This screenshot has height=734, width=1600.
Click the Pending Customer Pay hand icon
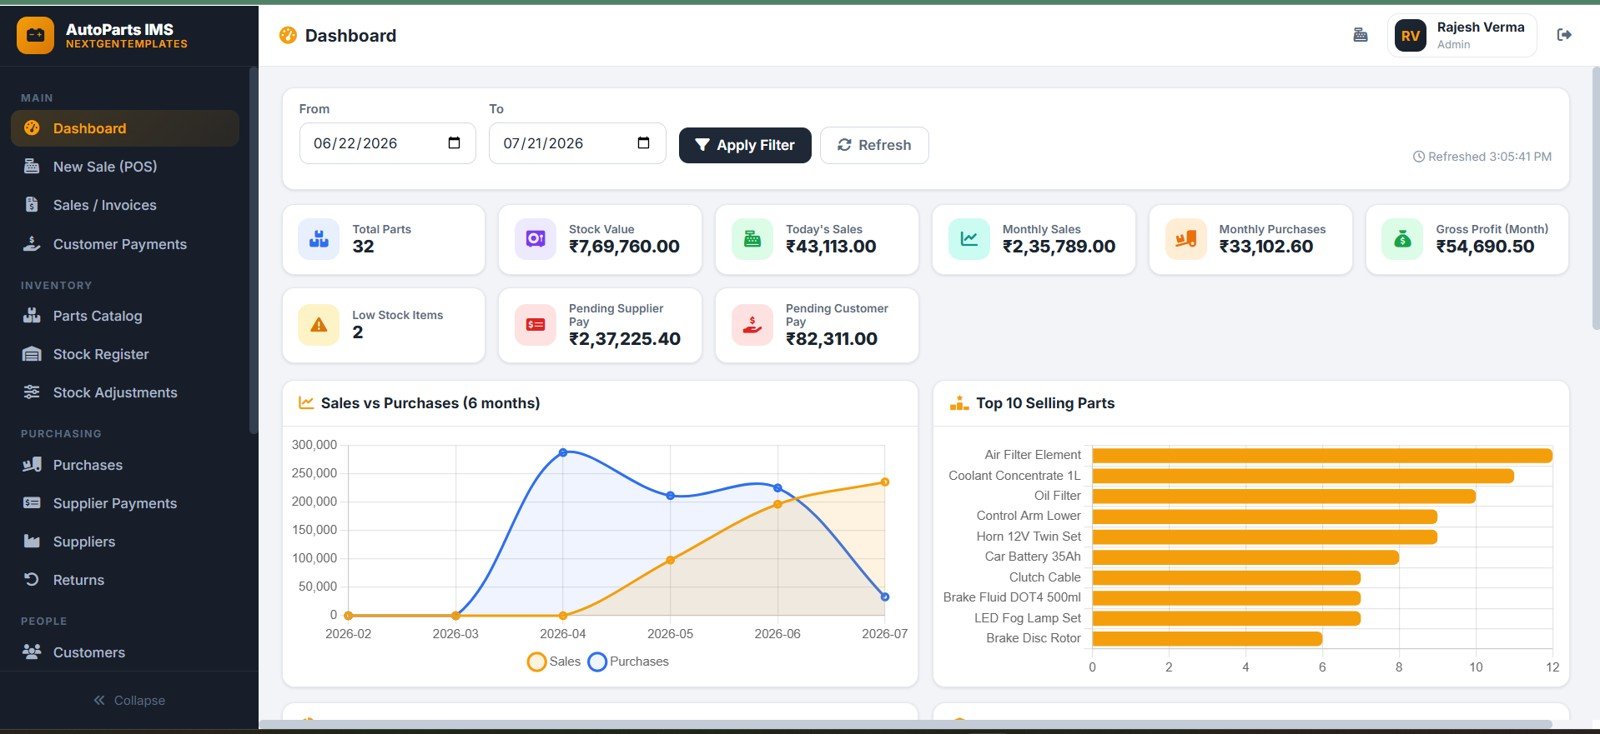(x=752, y=325)
